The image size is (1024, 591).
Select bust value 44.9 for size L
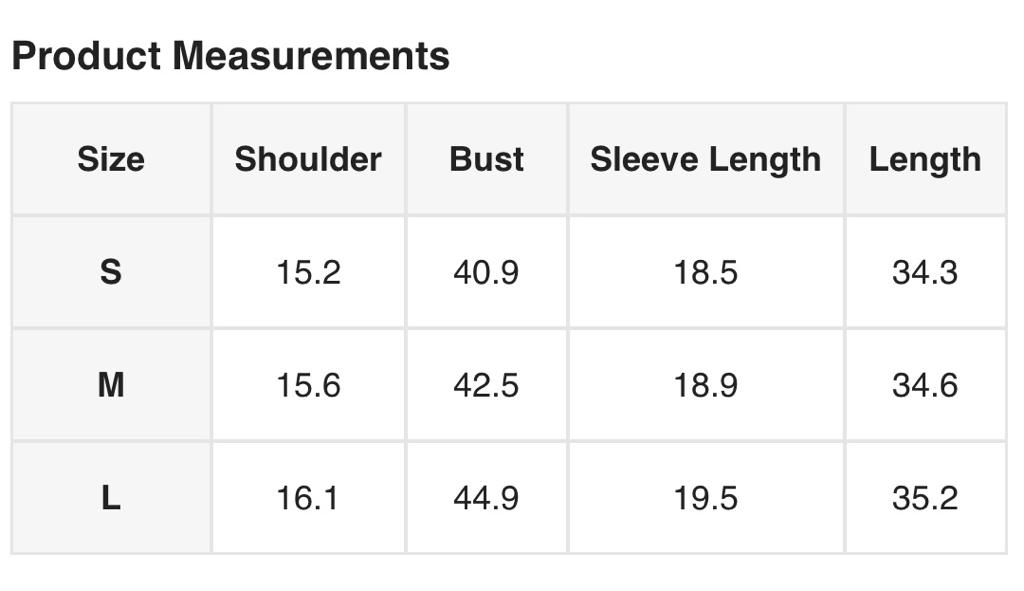click(x=486, y=497)
